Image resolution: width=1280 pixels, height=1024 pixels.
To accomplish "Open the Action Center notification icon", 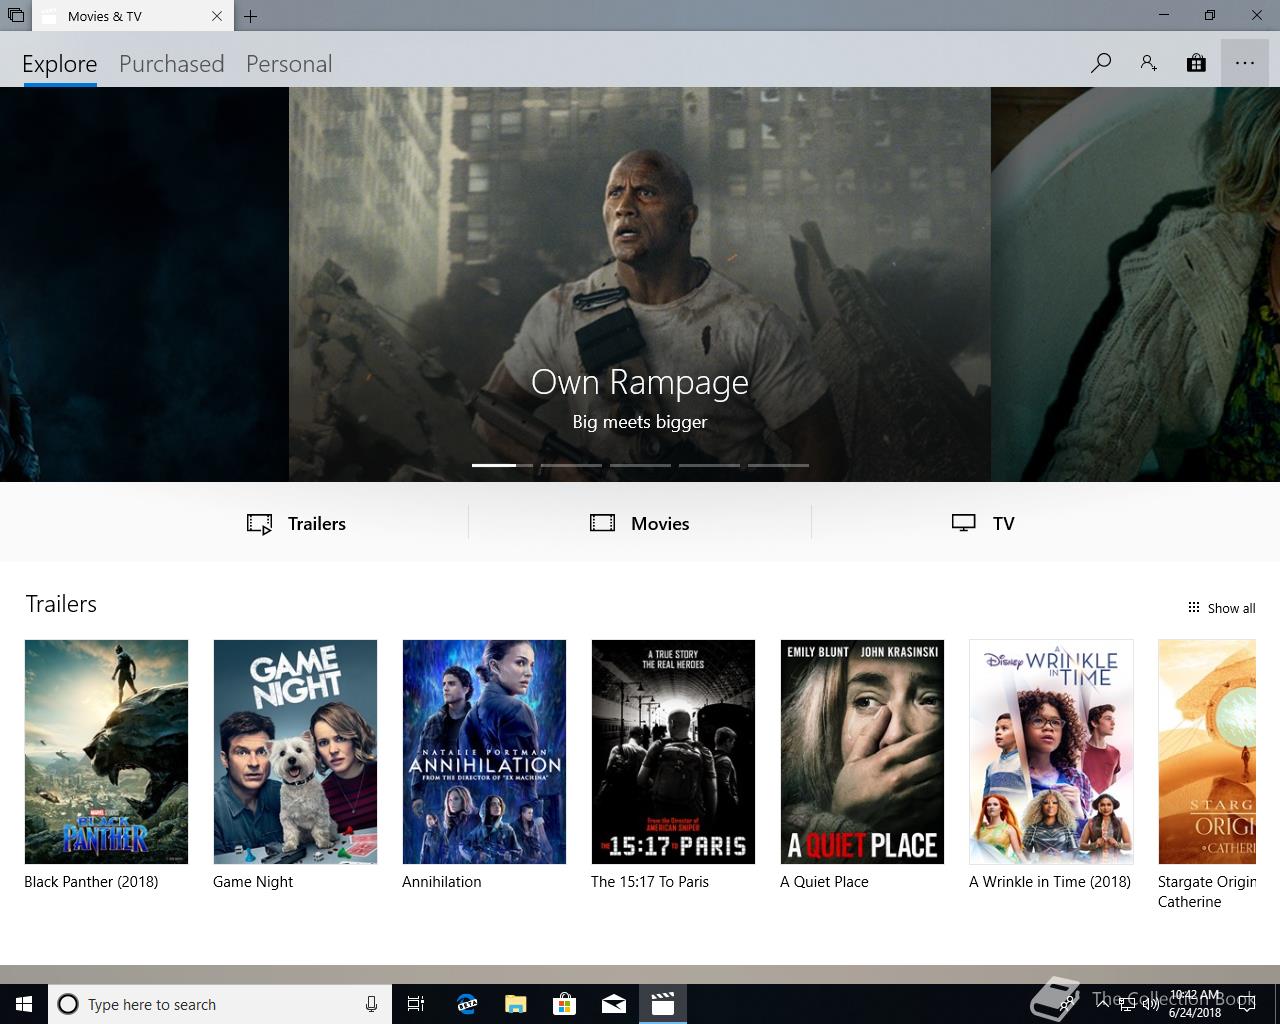I will coord(1246,1004).
